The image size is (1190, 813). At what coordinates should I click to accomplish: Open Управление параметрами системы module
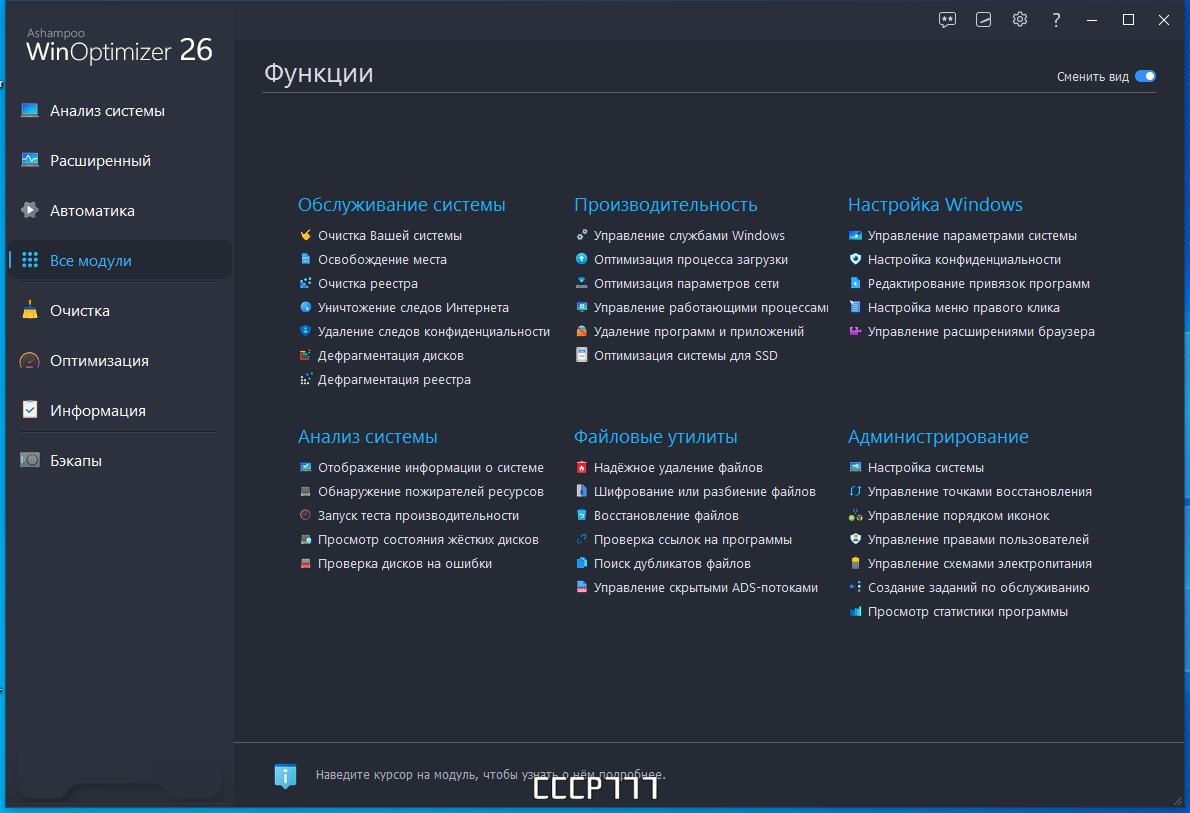[x=971, y=235]
